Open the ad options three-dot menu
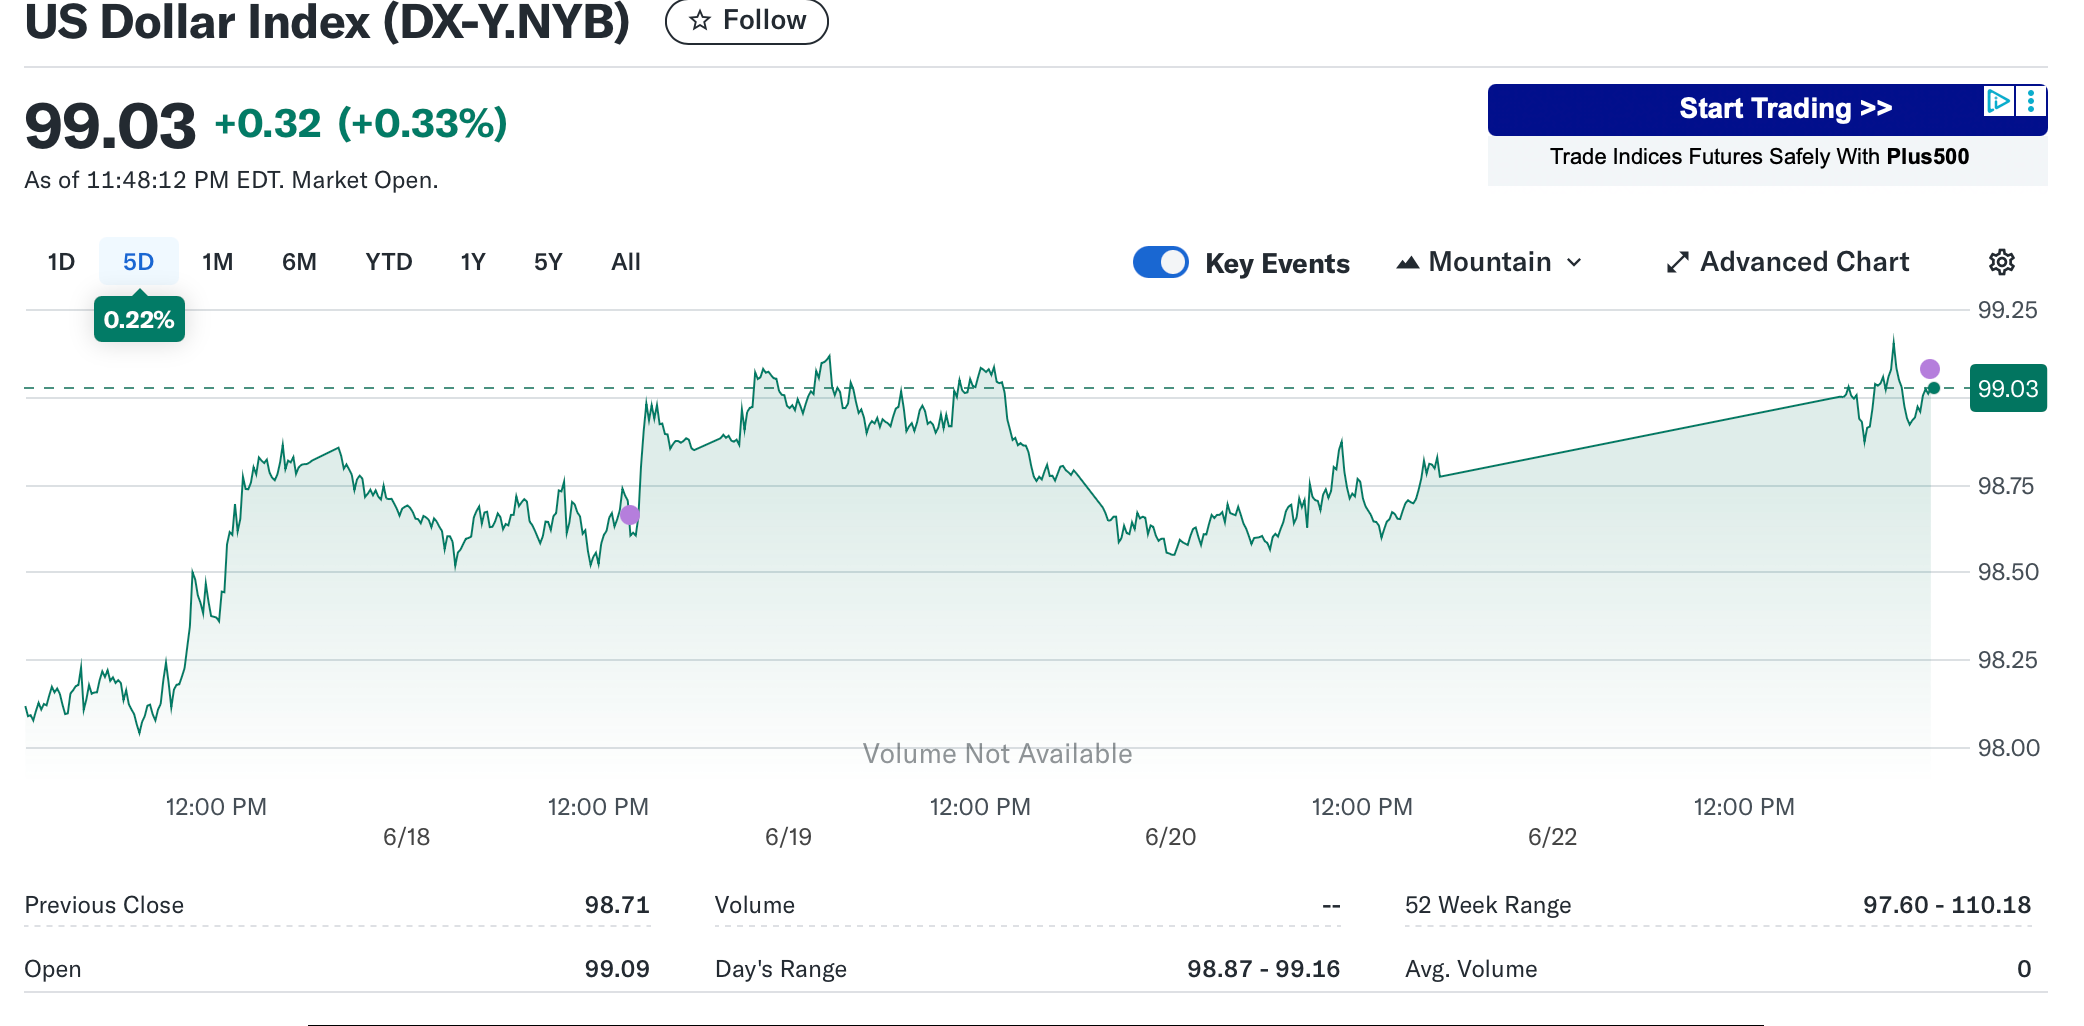This screenshot has height=1026, width=2084. pos(2031,101)
